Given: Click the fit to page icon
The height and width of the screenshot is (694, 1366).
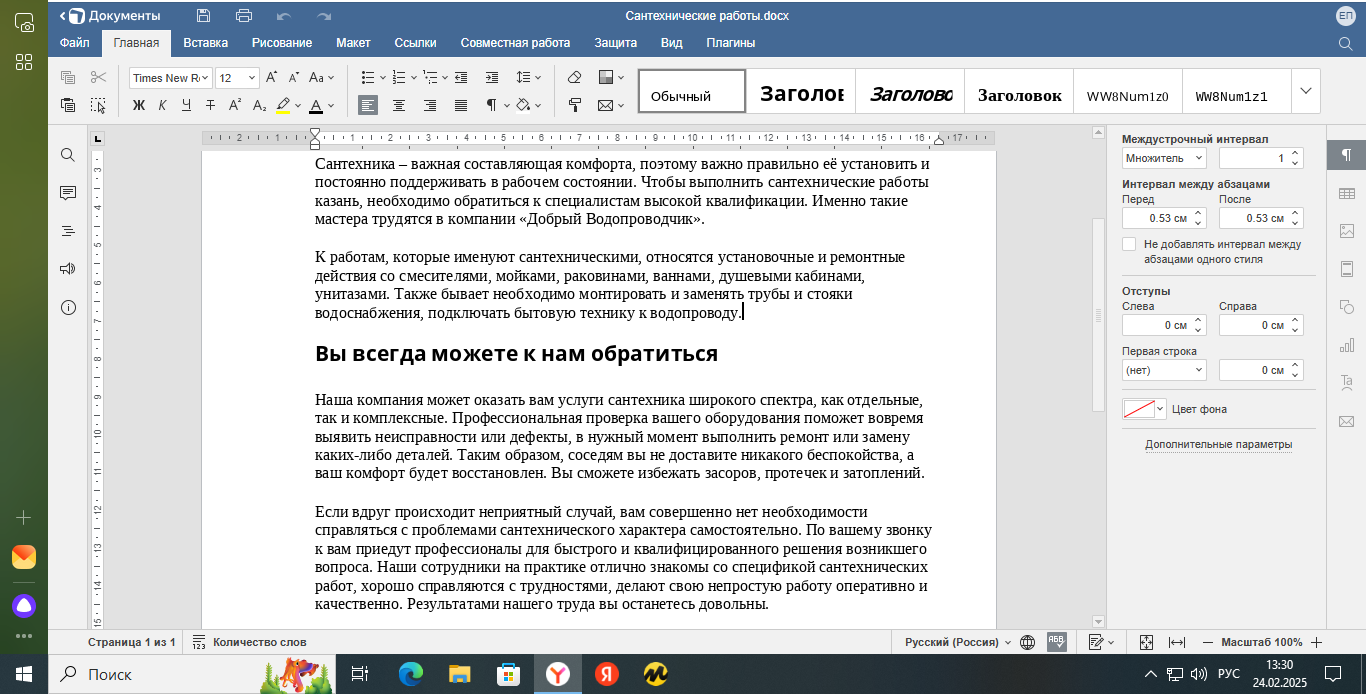Looking at the screenshot, I should click(x=1147, y=642).
